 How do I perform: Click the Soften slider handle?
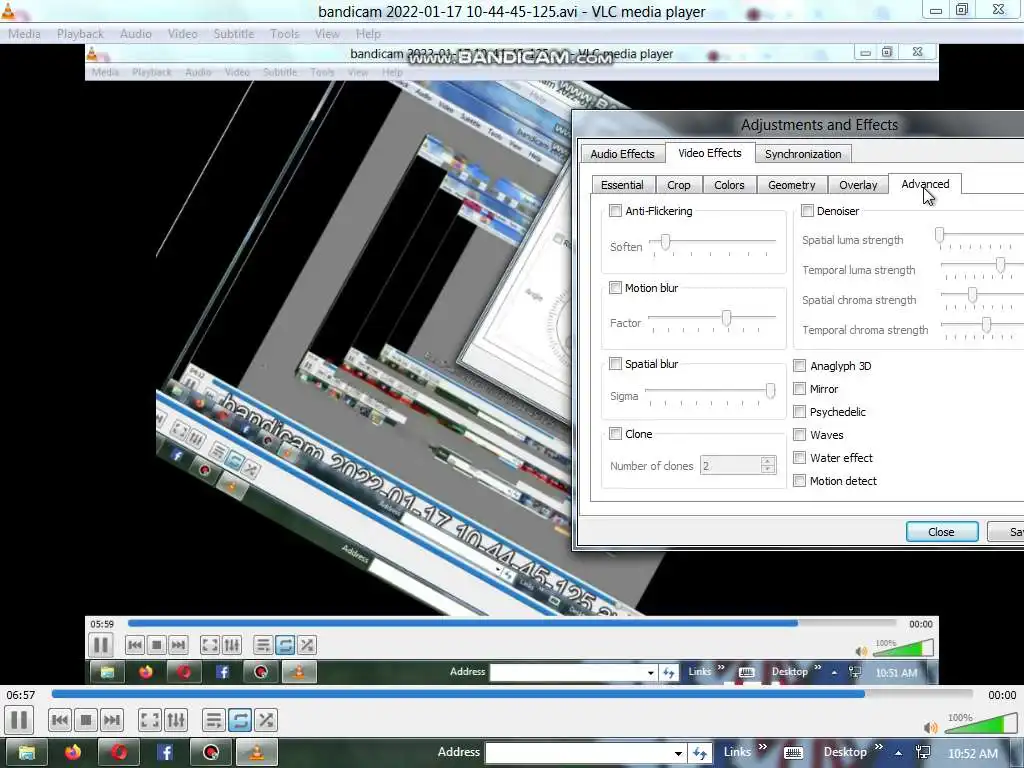[x=665, y=242]
